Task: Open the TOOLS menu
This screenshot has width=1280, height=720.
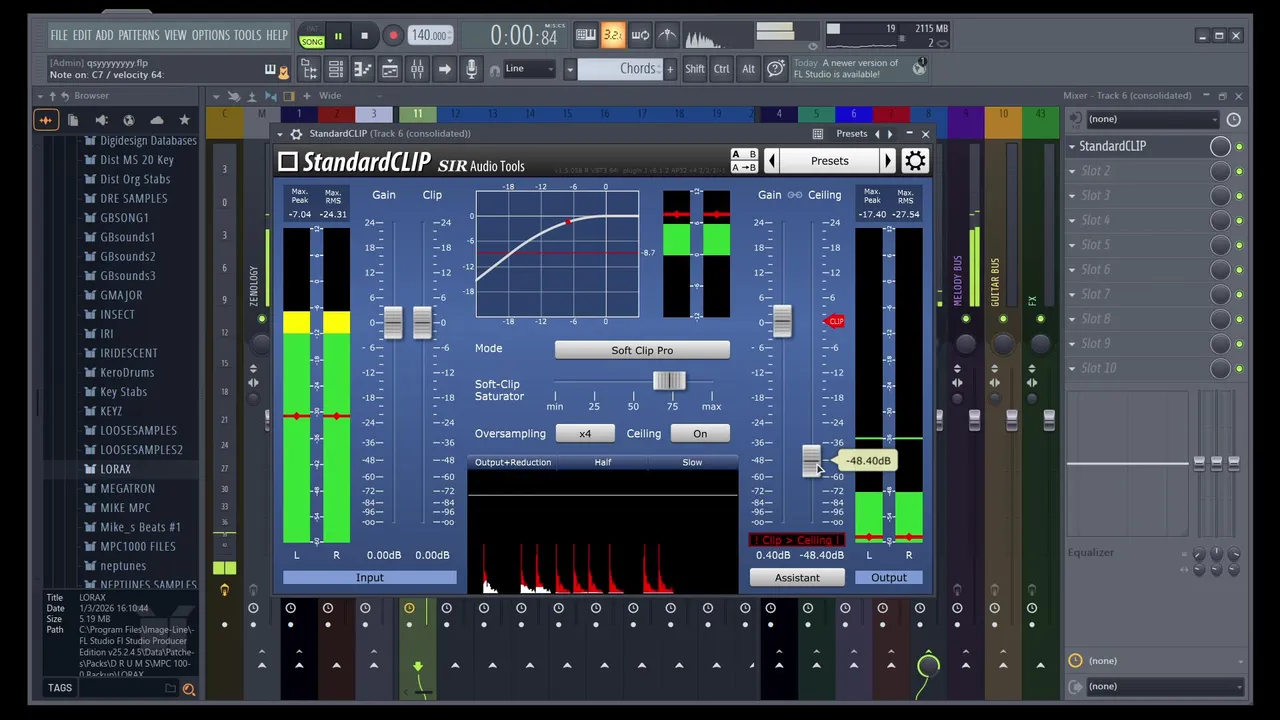Action: point(247,35)
